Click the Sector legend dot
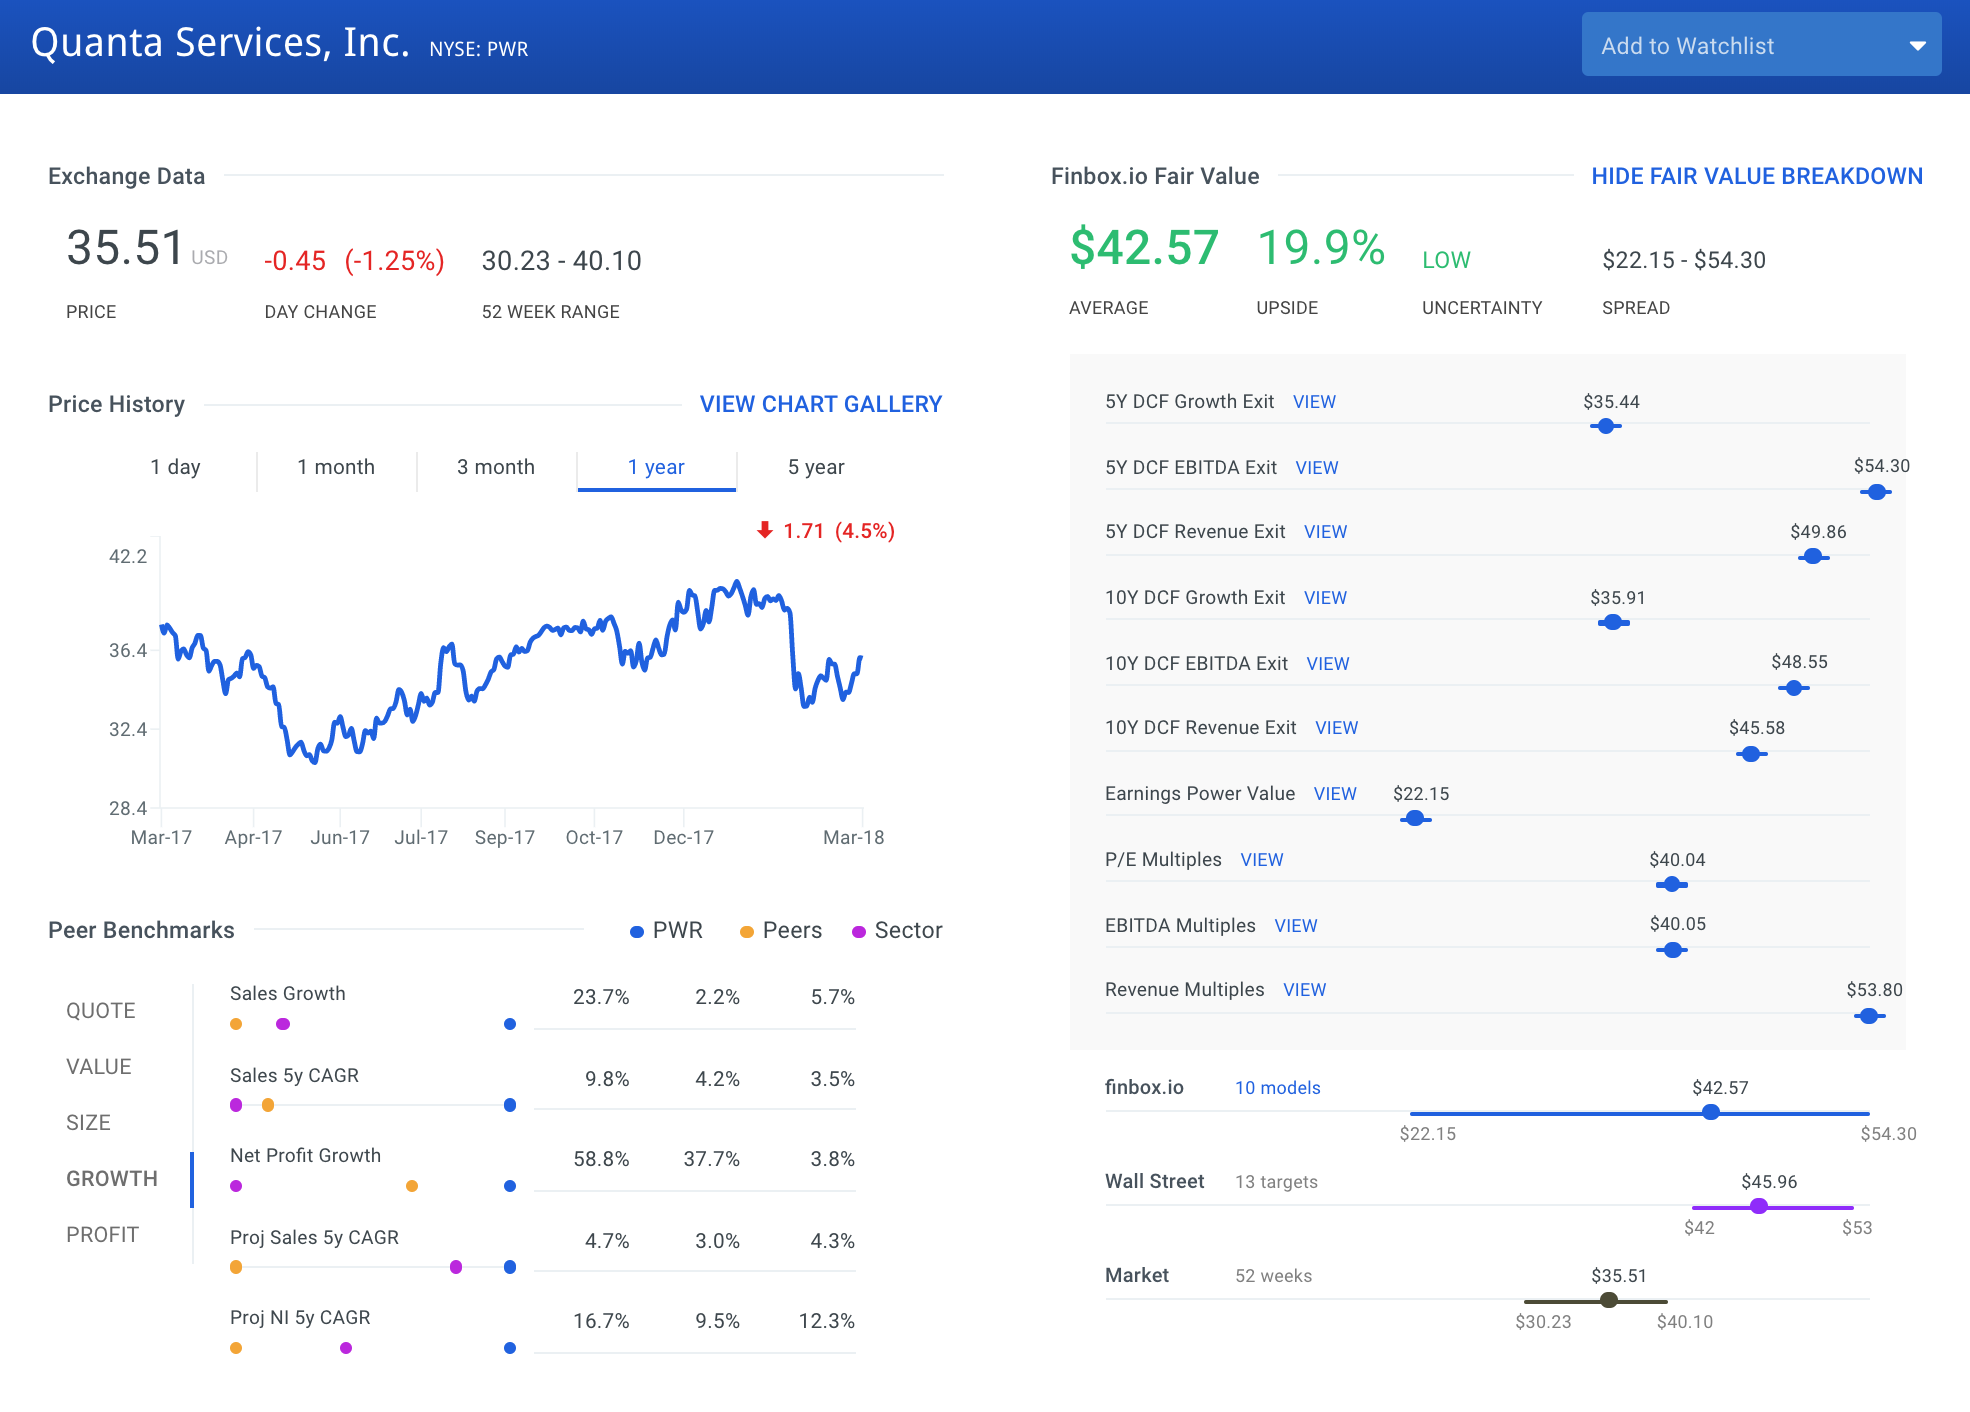The image size is (1970, 1412). click(859, 932)
